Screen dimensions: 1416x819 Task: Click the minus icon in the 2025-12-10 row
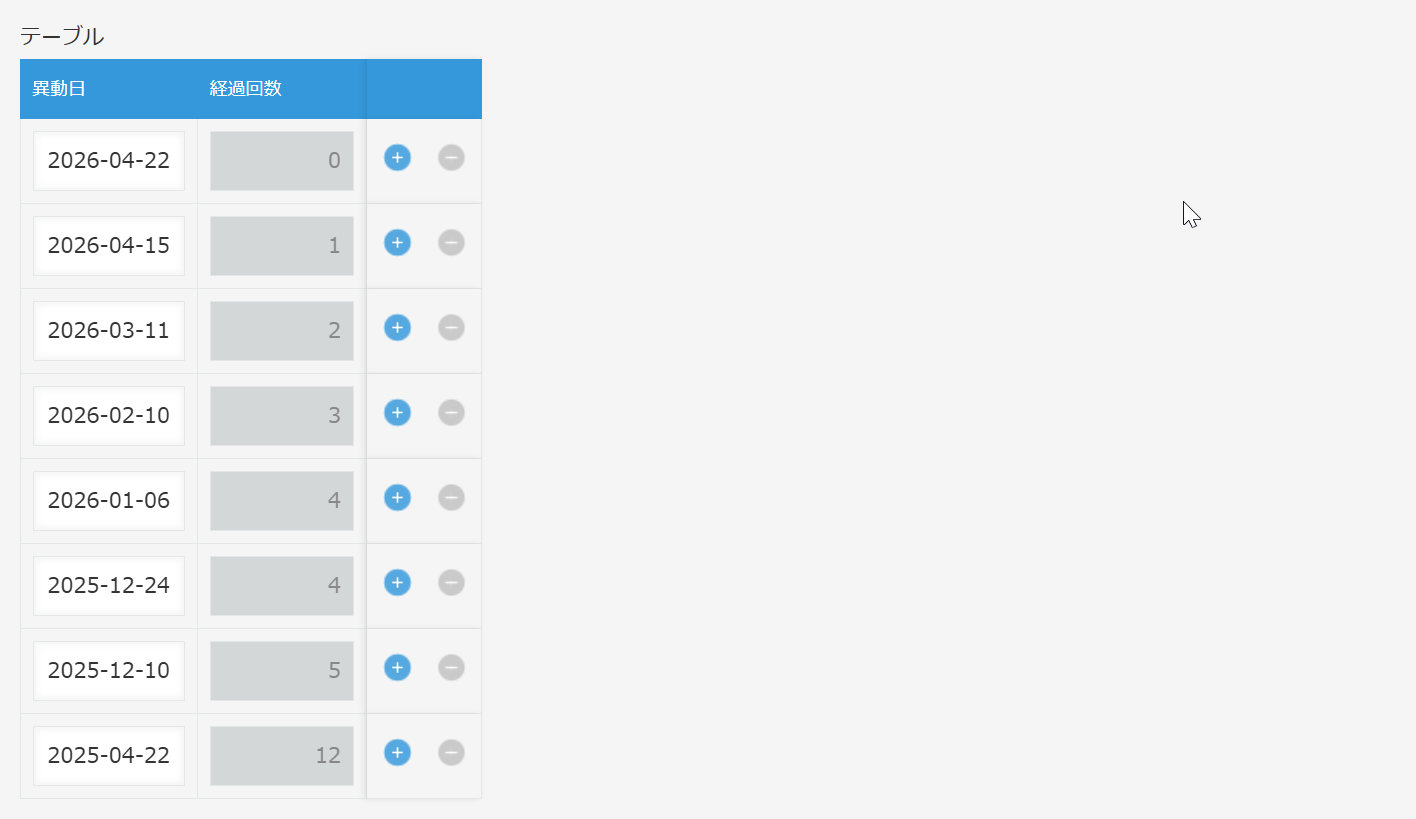click(x=451, y=668)
